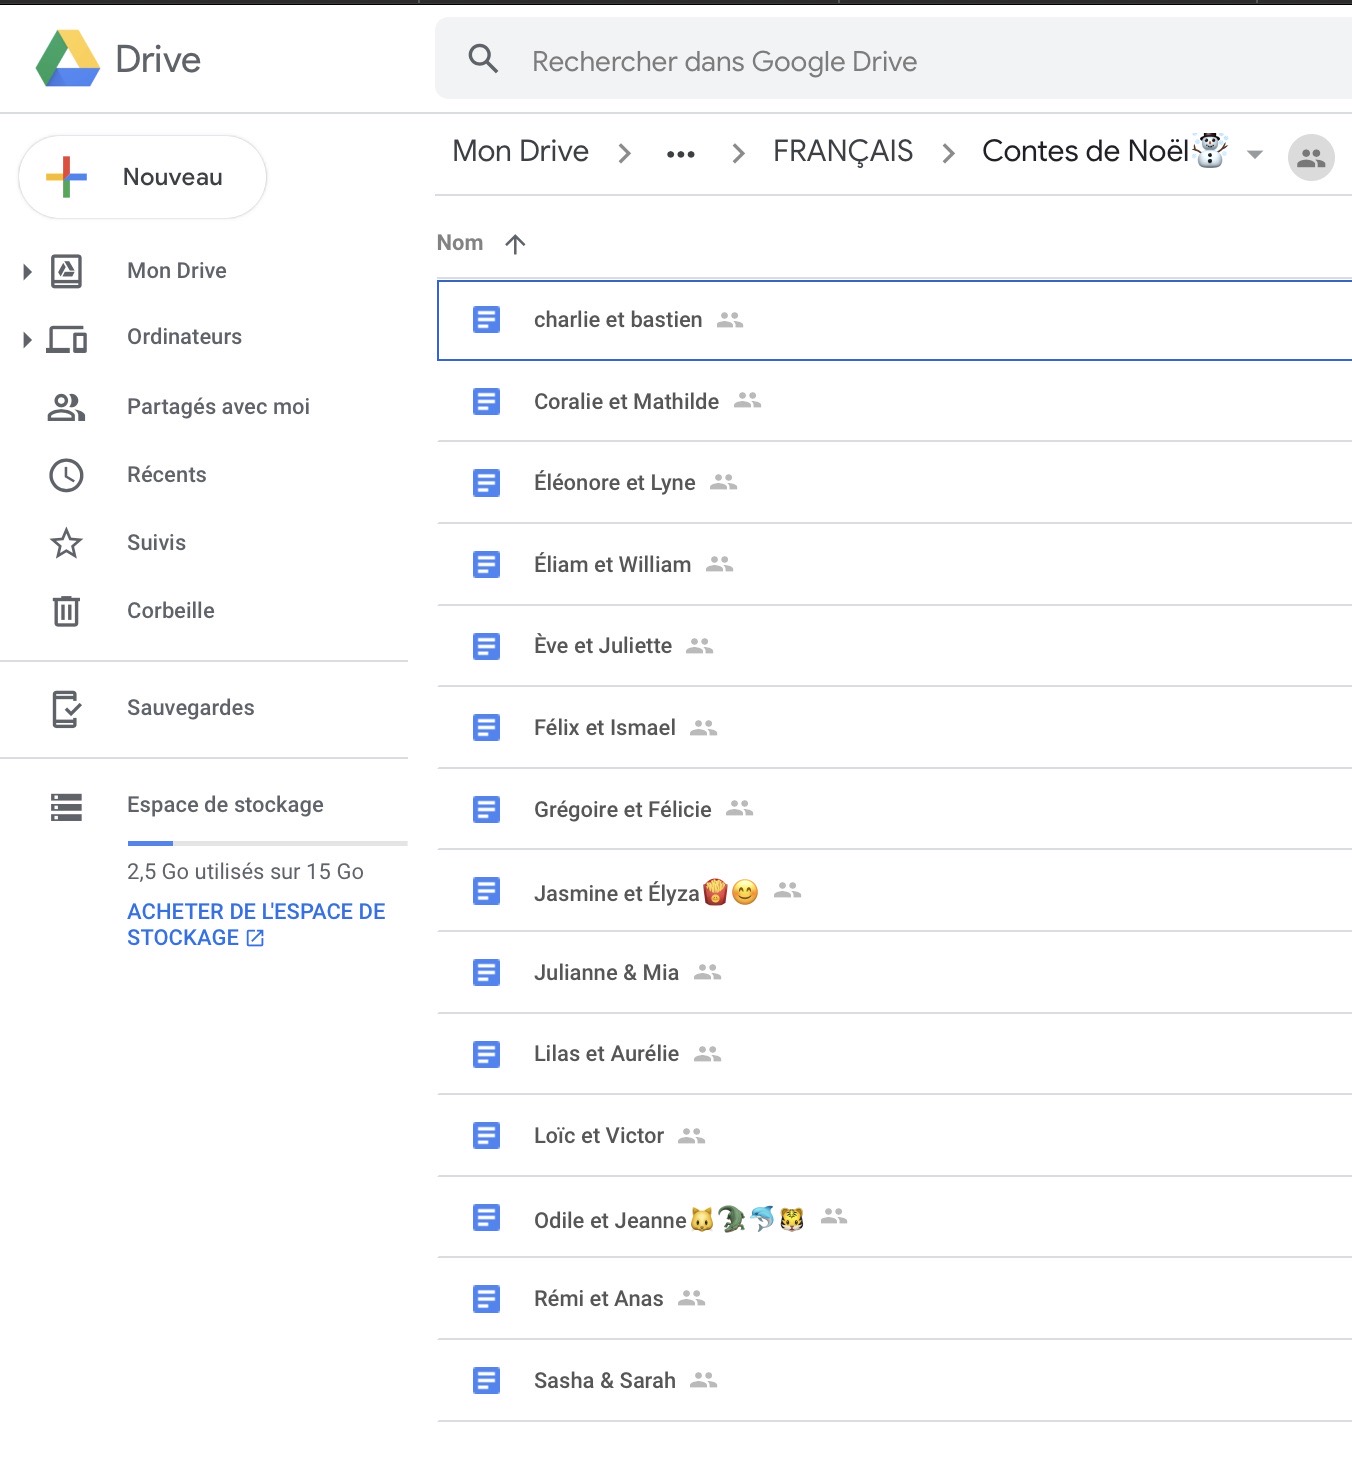
Task: Click the Docs icon for Éliam et William
Action: [x=486, y=565]
